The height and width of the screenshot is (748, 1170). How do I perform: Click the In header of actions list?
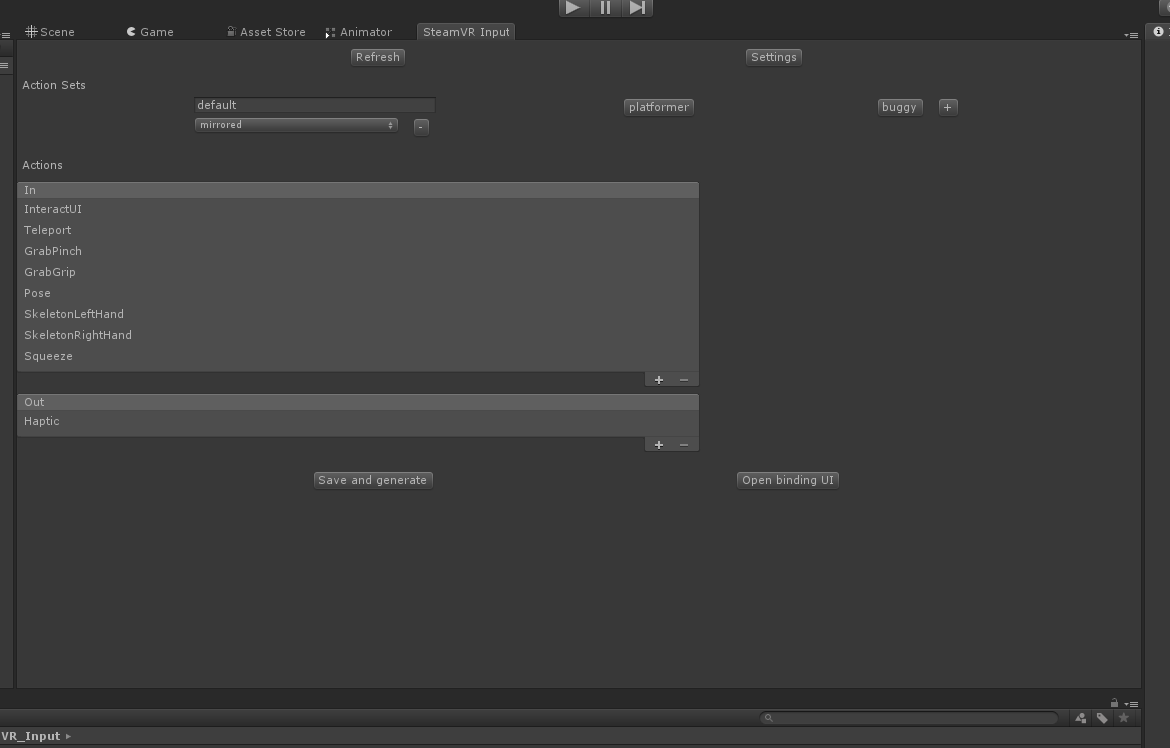pos(358,190)
